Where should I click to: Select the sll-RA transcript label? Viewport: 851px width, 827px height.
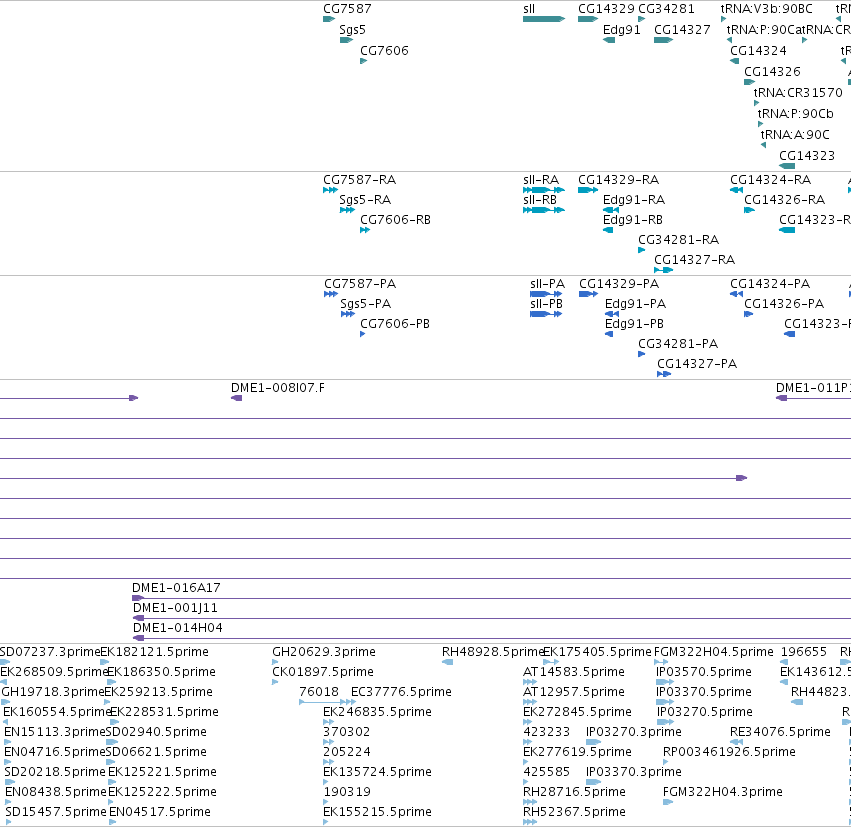(x=541, y=180)
